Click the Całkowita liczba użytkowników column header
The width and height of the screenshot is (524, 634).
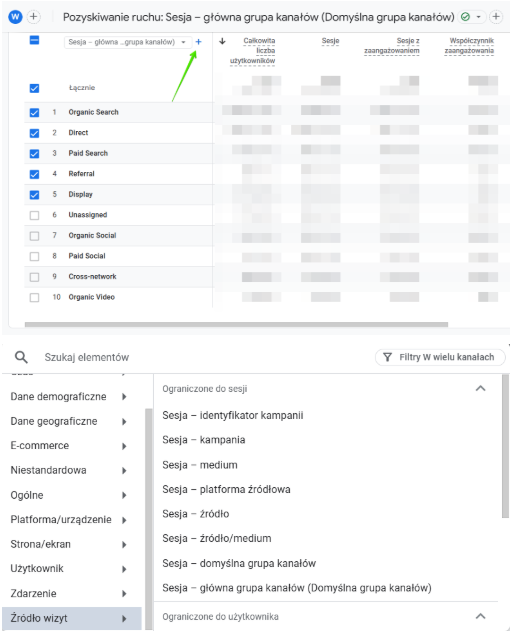(253, 51)
